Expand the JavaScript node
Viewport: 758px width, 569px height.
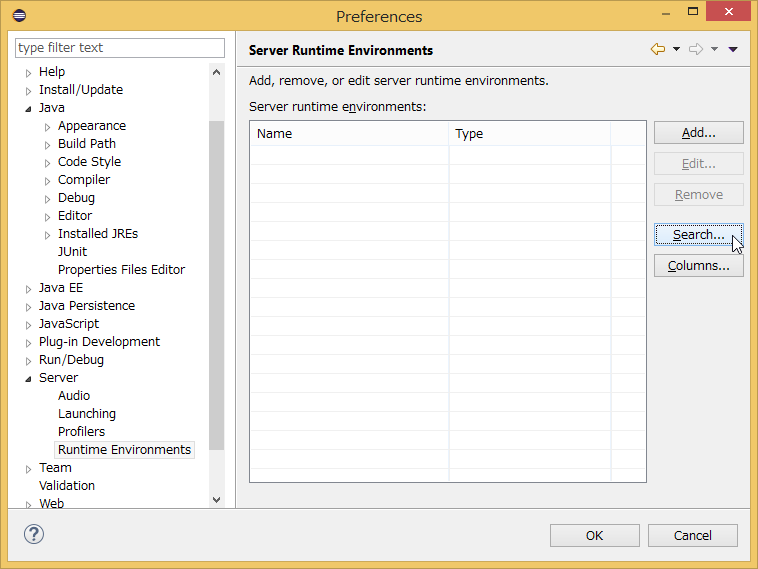[x=29, y=325]
